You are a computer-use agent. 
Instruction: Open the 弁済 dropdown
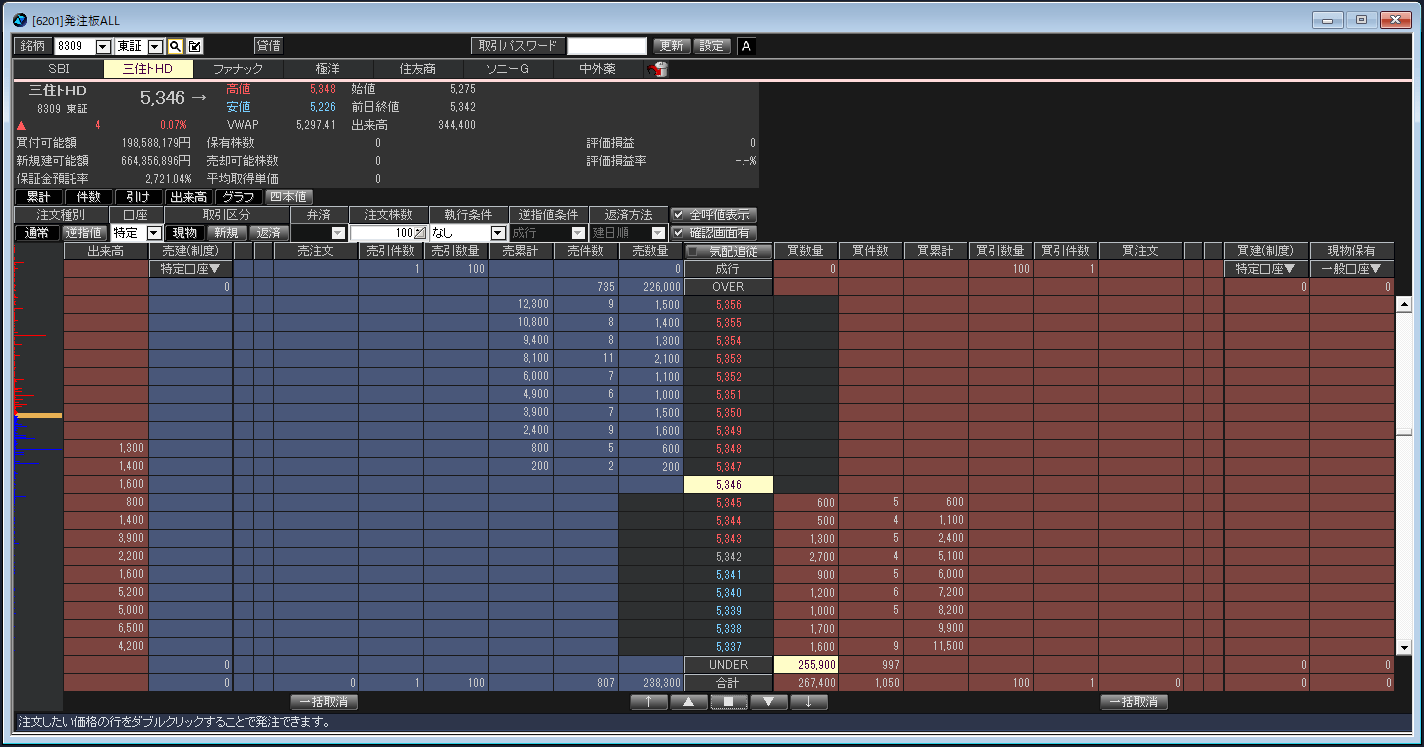point(338,233)
